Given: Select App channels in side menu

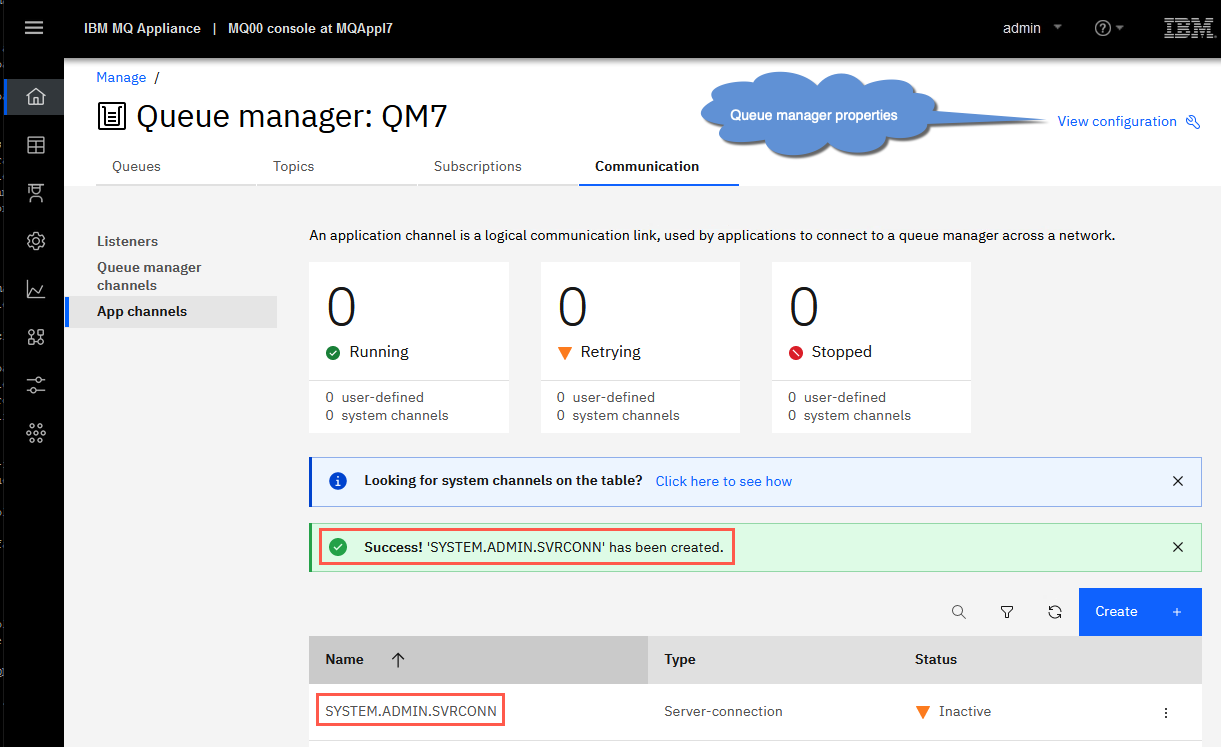Looking at the screenshot, I should pyautogui.click(x=170, y=312).
